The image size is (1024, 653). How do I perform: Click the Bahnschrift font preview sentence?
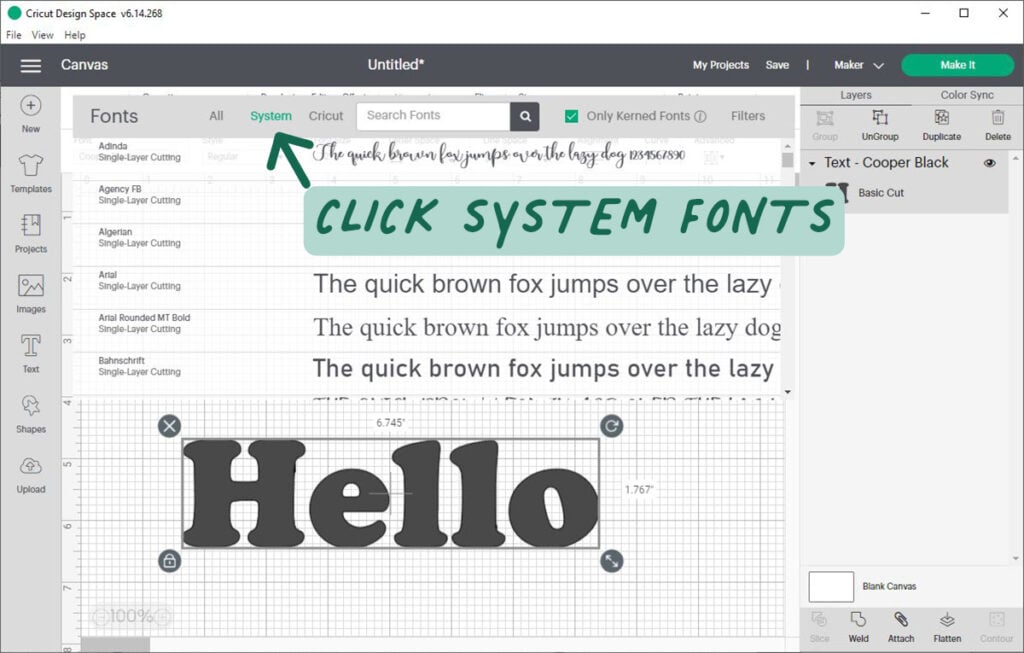click(543, 370)
